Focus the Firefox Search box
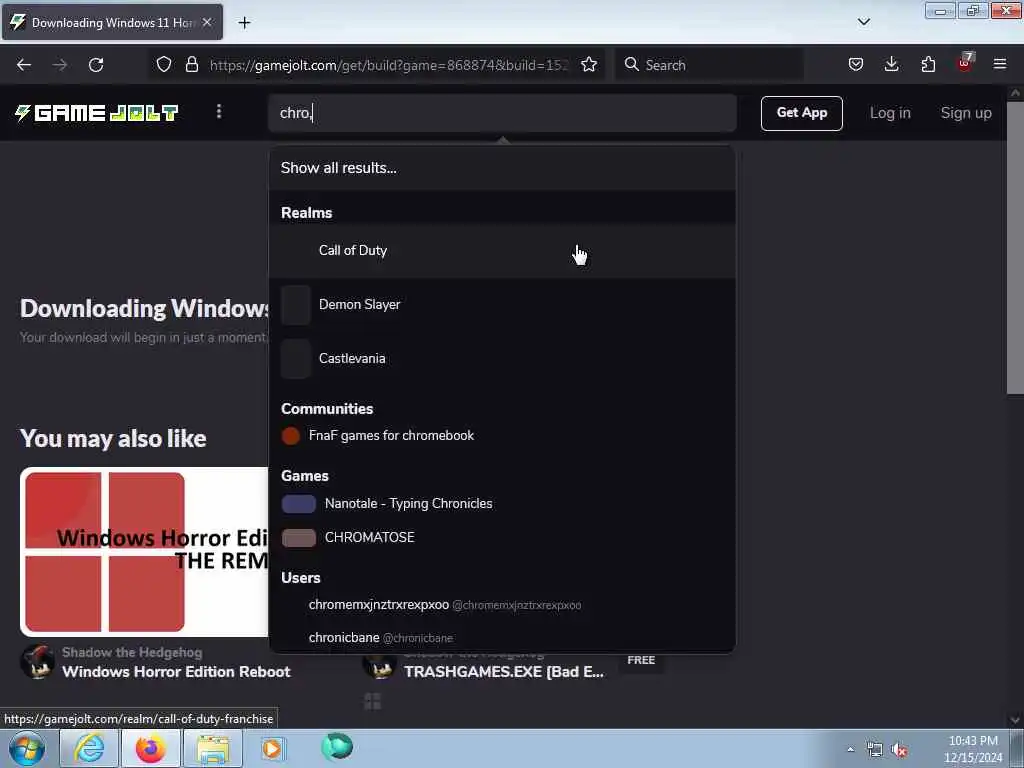Viewport: 1024px width, 768px height. coord(709,65)
